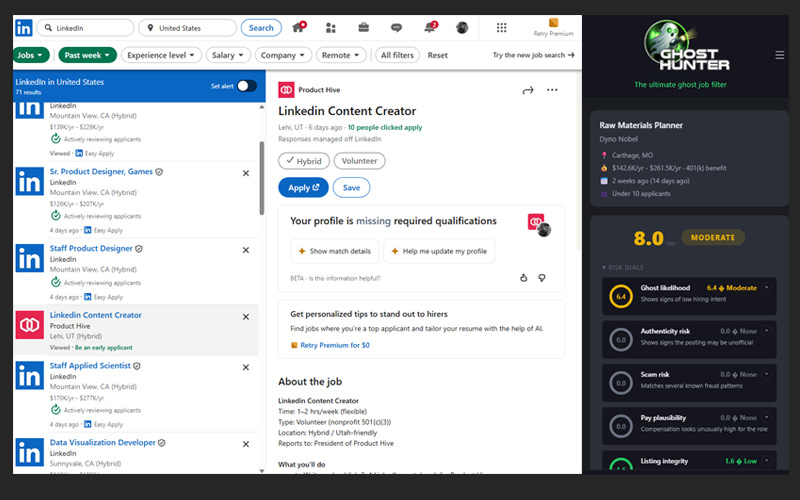Open the Salary filter dropdown
Image resolution: width=800 pixels, height=500 pixels.
pos(229,55)
